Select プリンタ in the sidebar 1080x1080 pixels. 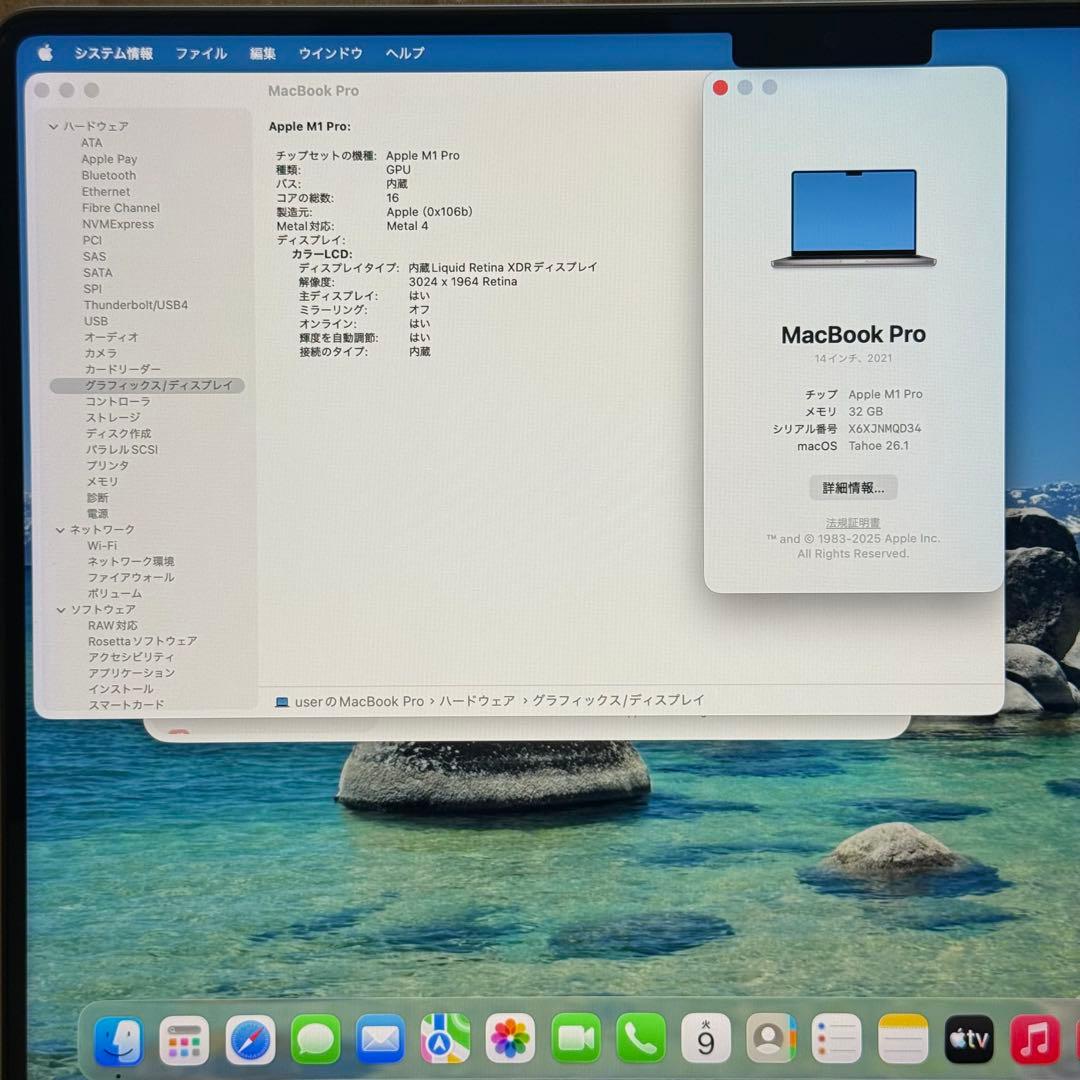coord(107,465)
